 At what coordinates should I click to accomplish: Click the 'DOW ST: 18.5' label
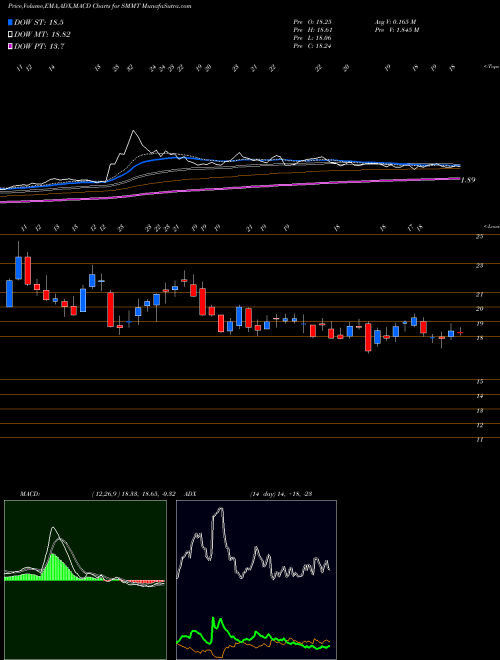[39, 23]
